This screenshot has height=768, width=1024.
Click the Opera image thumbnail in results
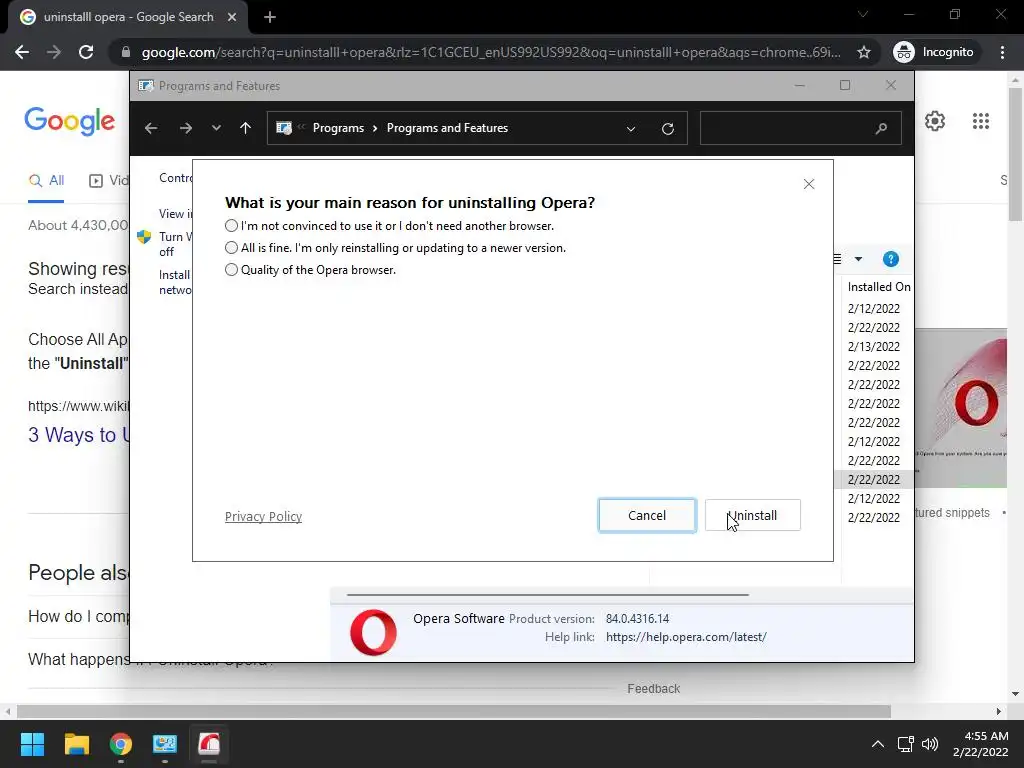tap(961, 408)
